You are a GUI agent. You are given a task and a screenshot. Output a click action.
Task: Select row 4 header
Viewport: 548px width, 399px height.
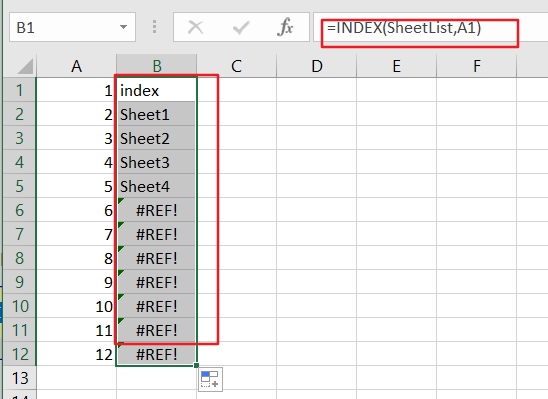(19, 162)
